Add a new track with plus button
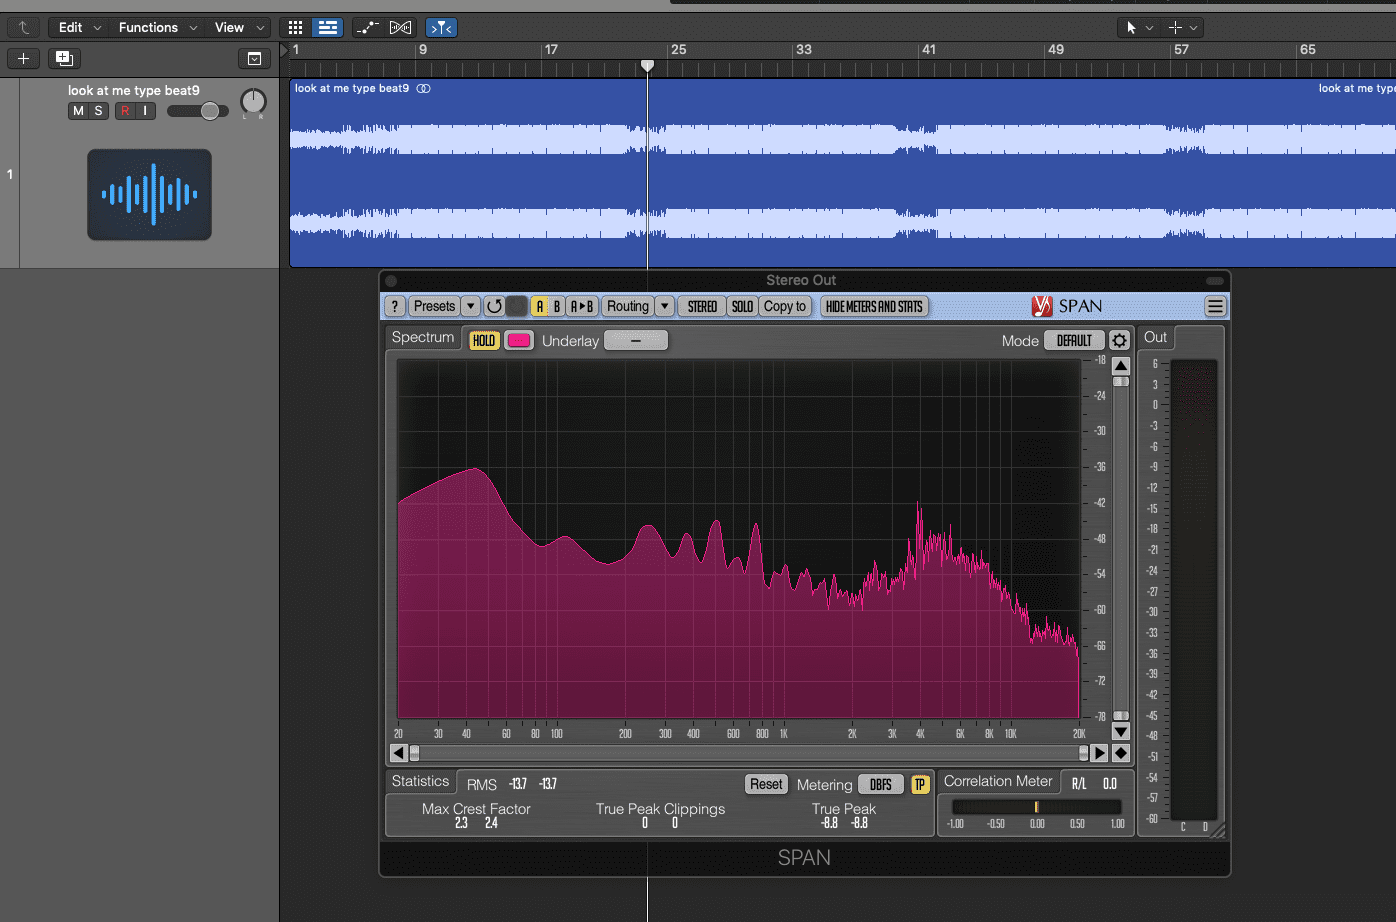The width and height of the screenshot is (1396, 922). (x=23, y=58)
